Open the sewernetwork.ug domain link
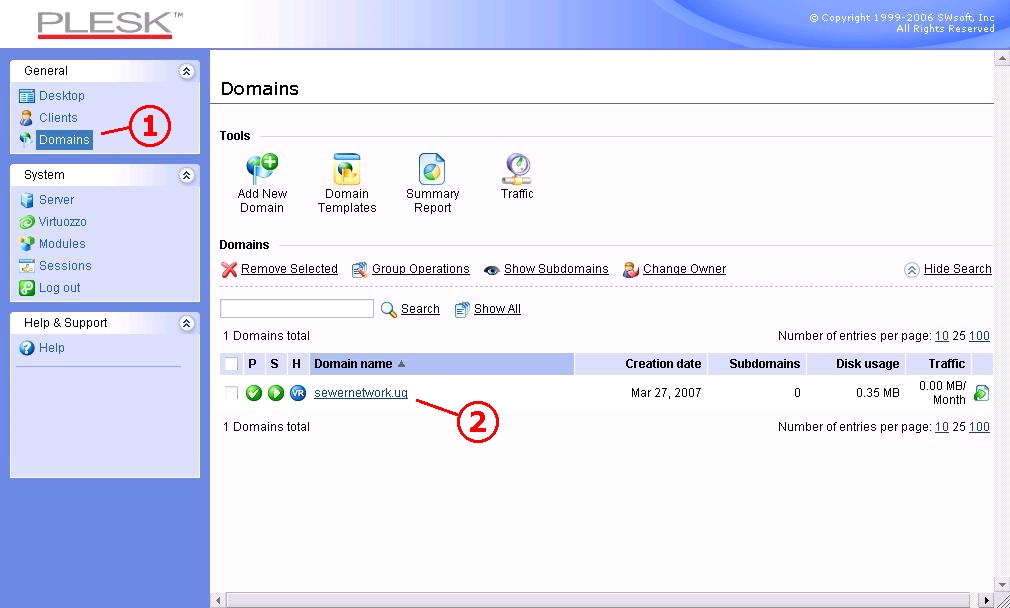The image size is (1010, 608). (361, 393)
